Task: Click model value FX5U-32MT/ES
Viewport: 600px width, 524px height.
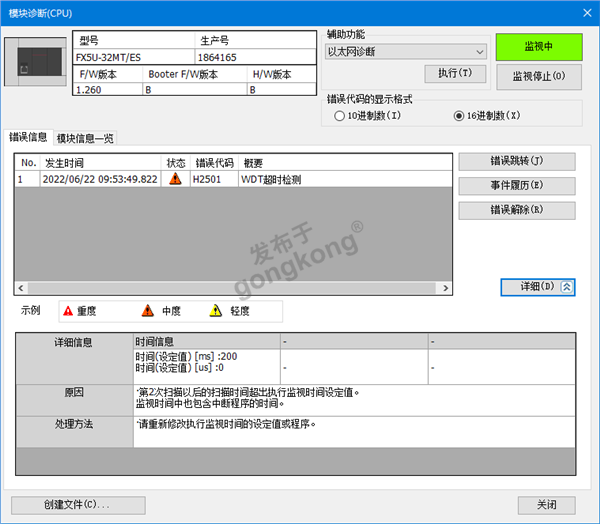Action: [108, 57]
